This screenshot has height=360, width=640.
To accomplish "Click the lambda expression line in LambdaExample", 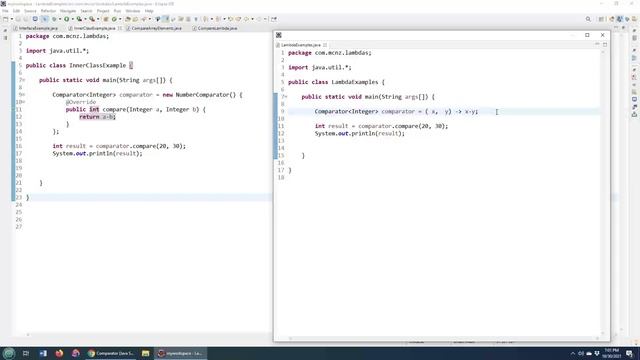I will (396, 111).
